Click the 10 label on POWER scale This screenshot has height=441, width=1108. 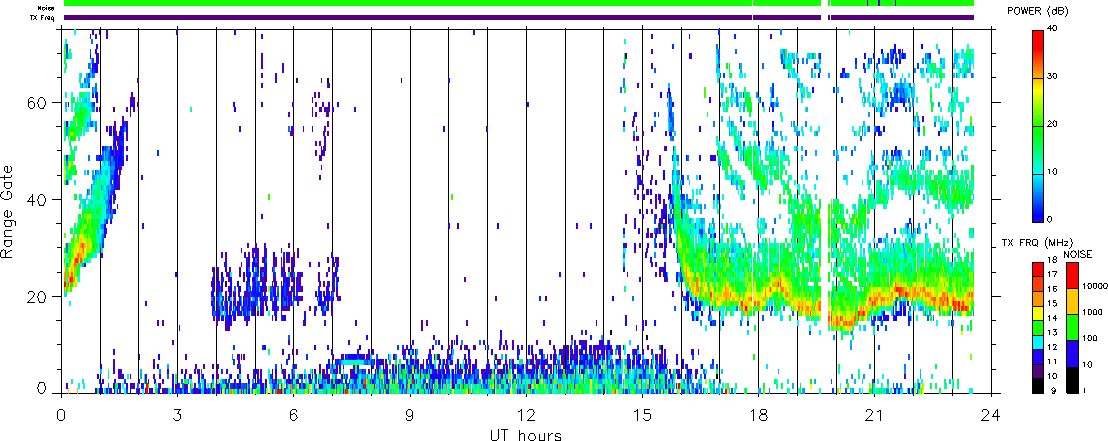(1054, 171)
